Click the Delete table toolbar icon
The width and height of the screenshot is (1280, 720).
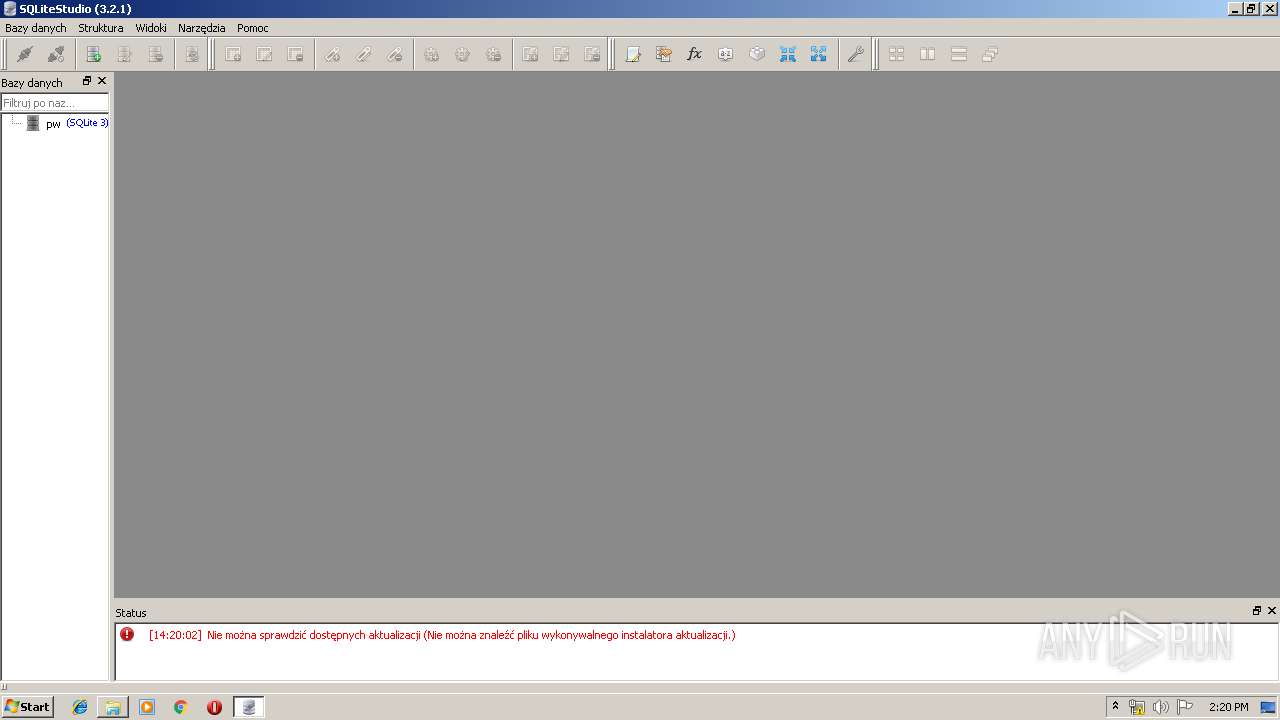(x=295, y=54)
